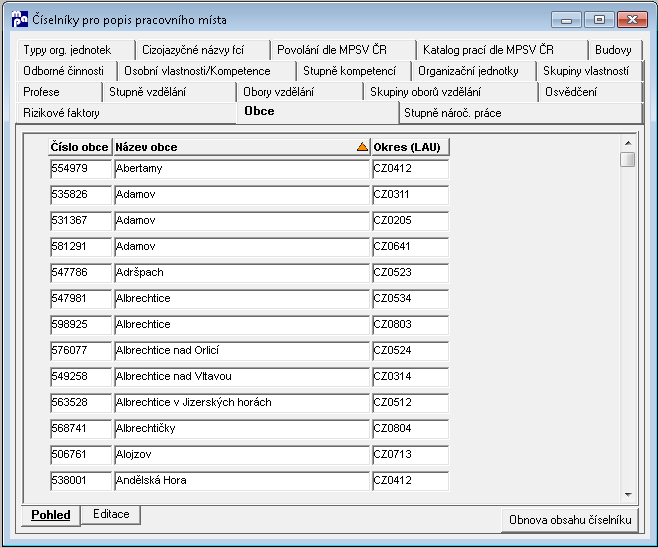The width and height of the screenshot is (658, 548).
Task: Select the Andělská Hora name field
Action: click(242, 481)
